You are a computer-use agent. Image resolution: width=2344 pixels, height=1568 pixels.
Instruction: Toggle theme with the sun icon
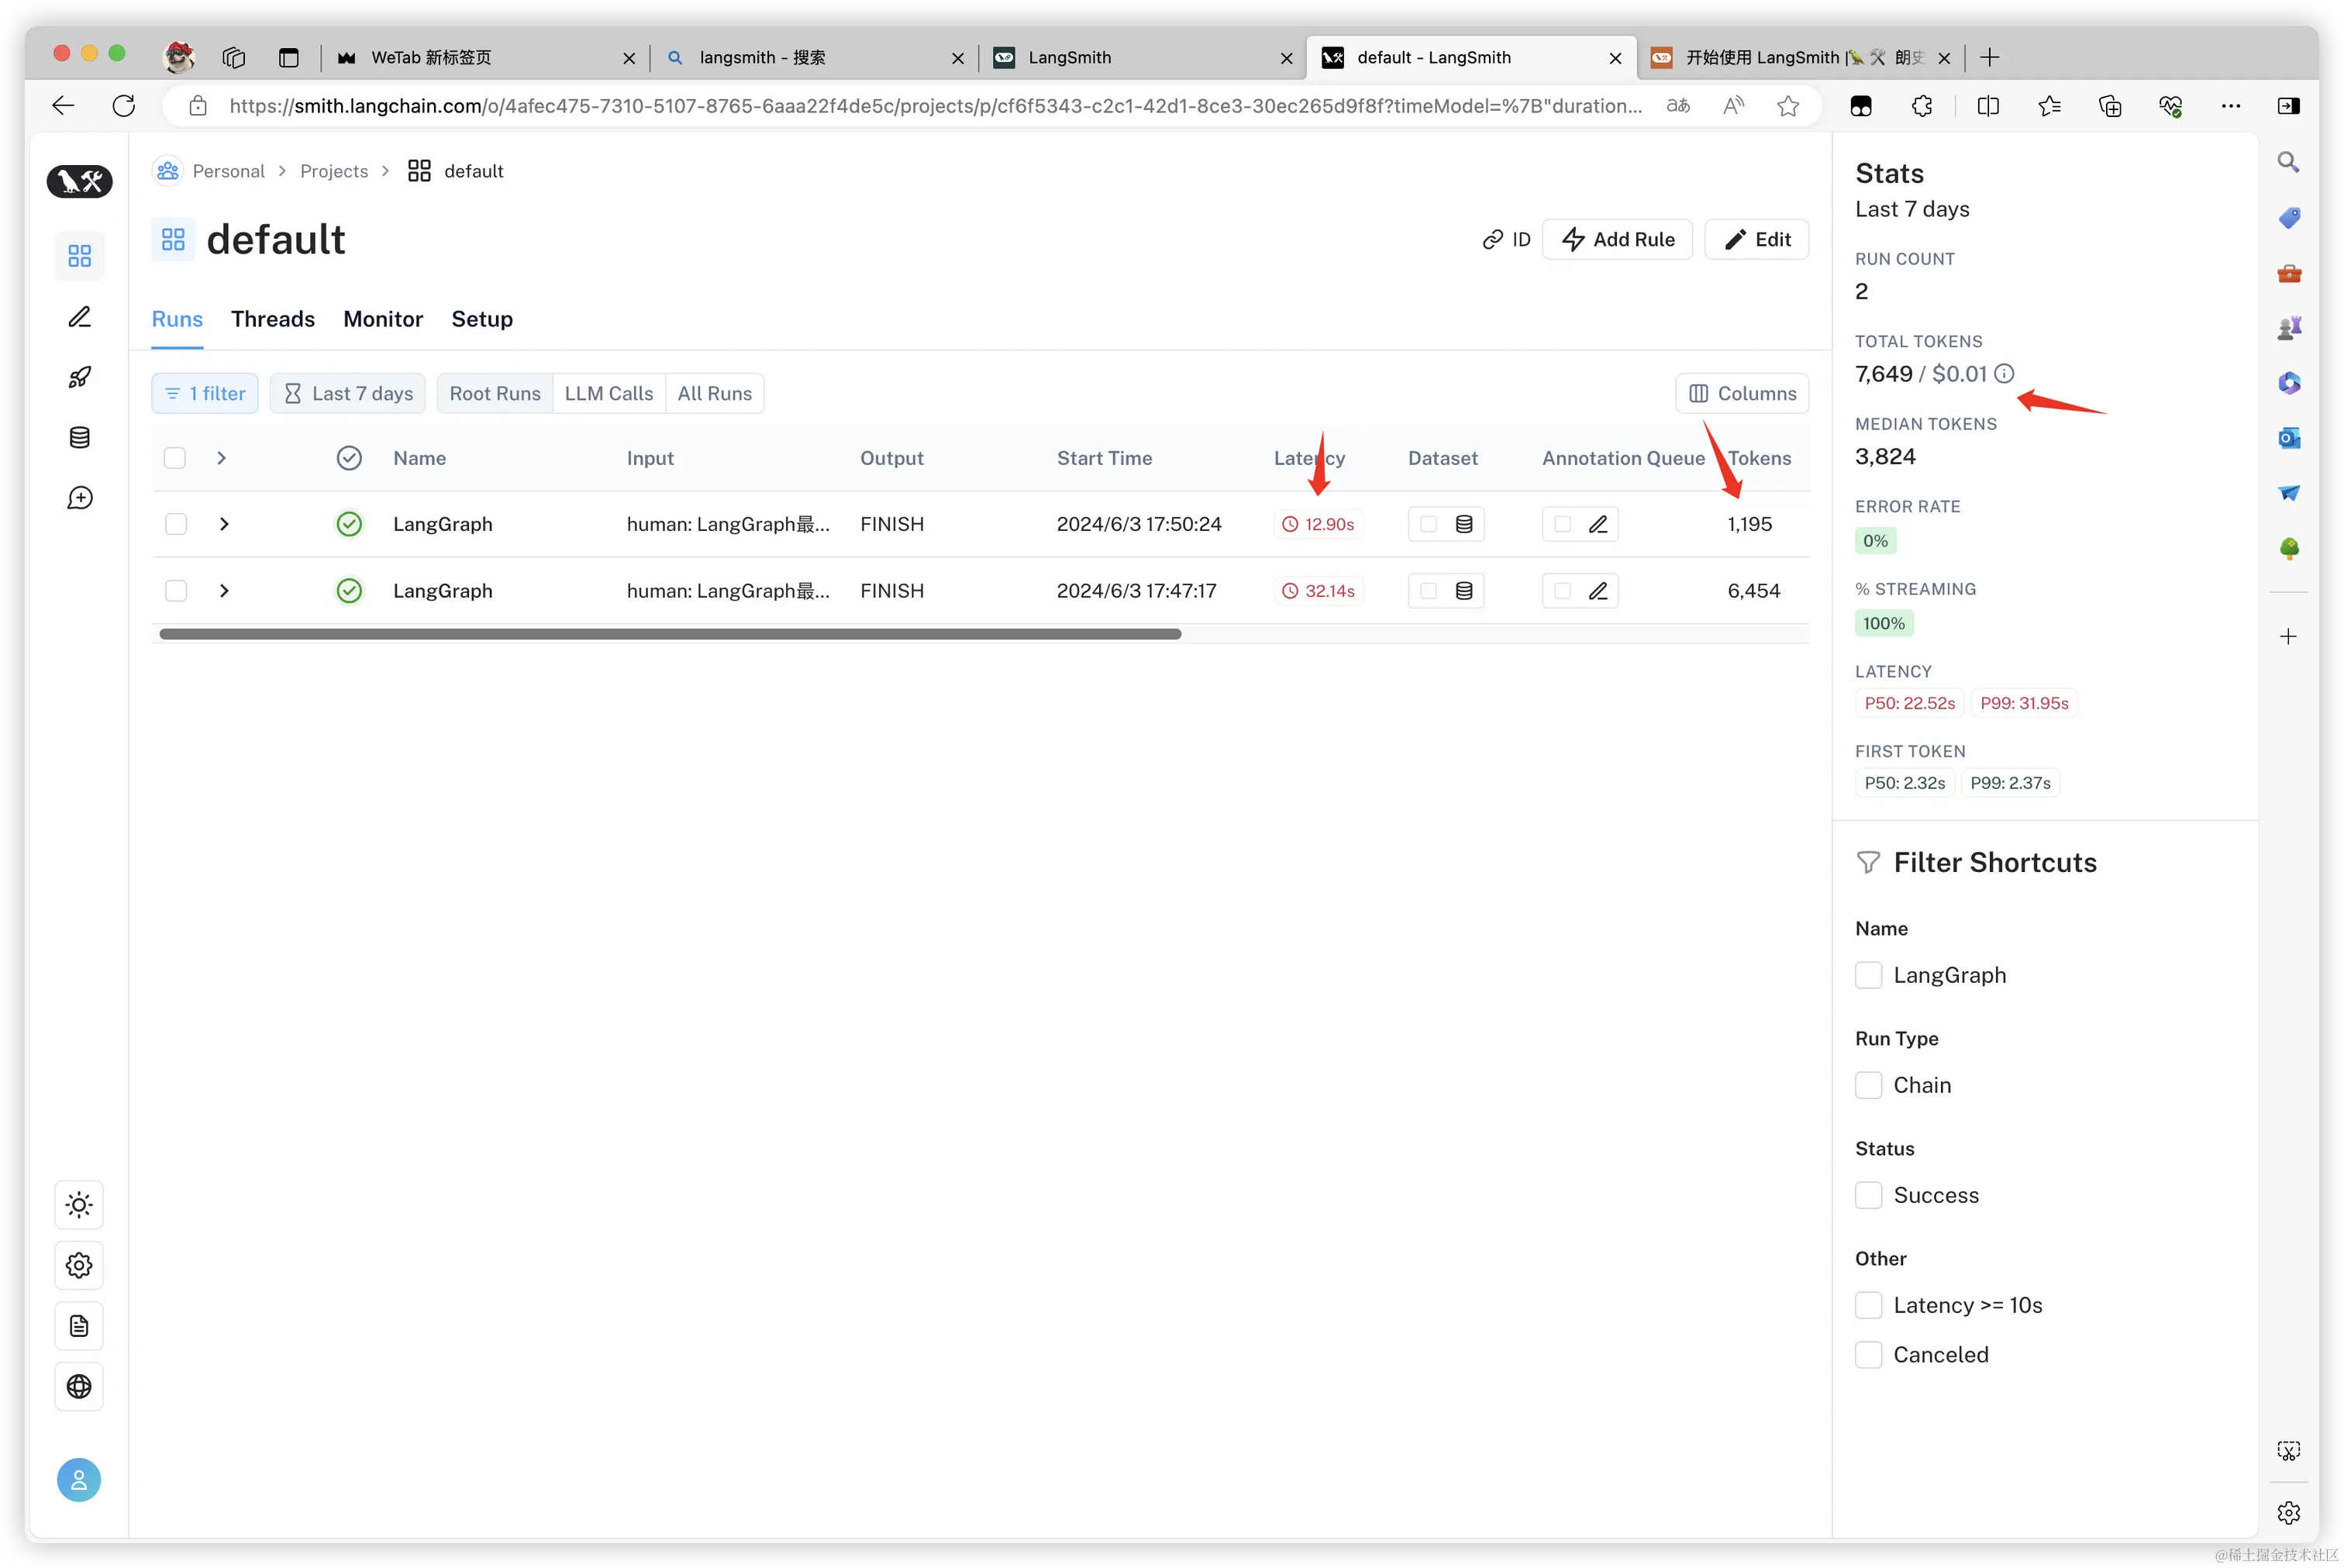click(x=79, y=1204)
